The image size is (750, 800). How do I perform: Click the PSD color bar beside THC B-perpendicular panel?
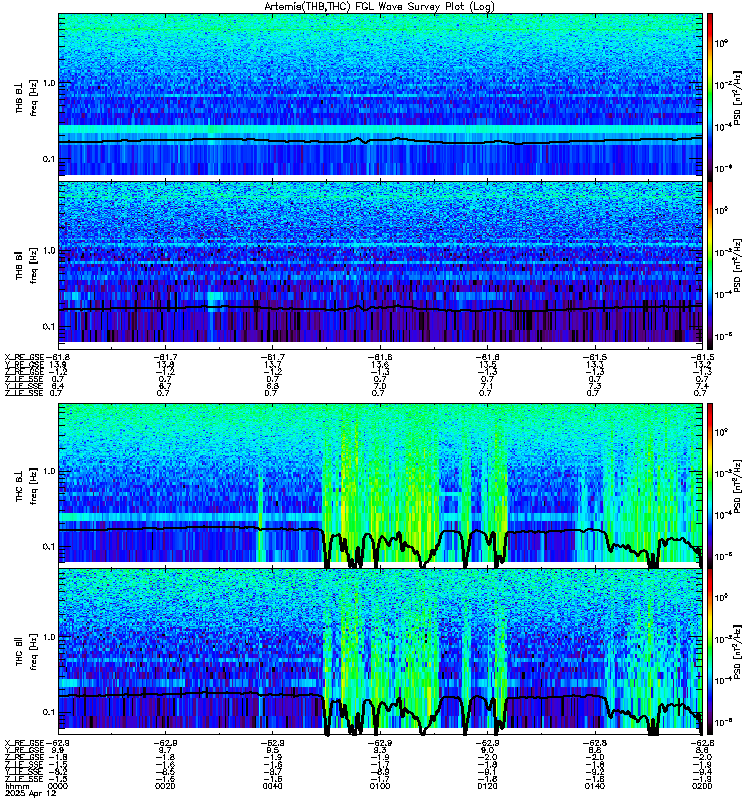[710, 486]
